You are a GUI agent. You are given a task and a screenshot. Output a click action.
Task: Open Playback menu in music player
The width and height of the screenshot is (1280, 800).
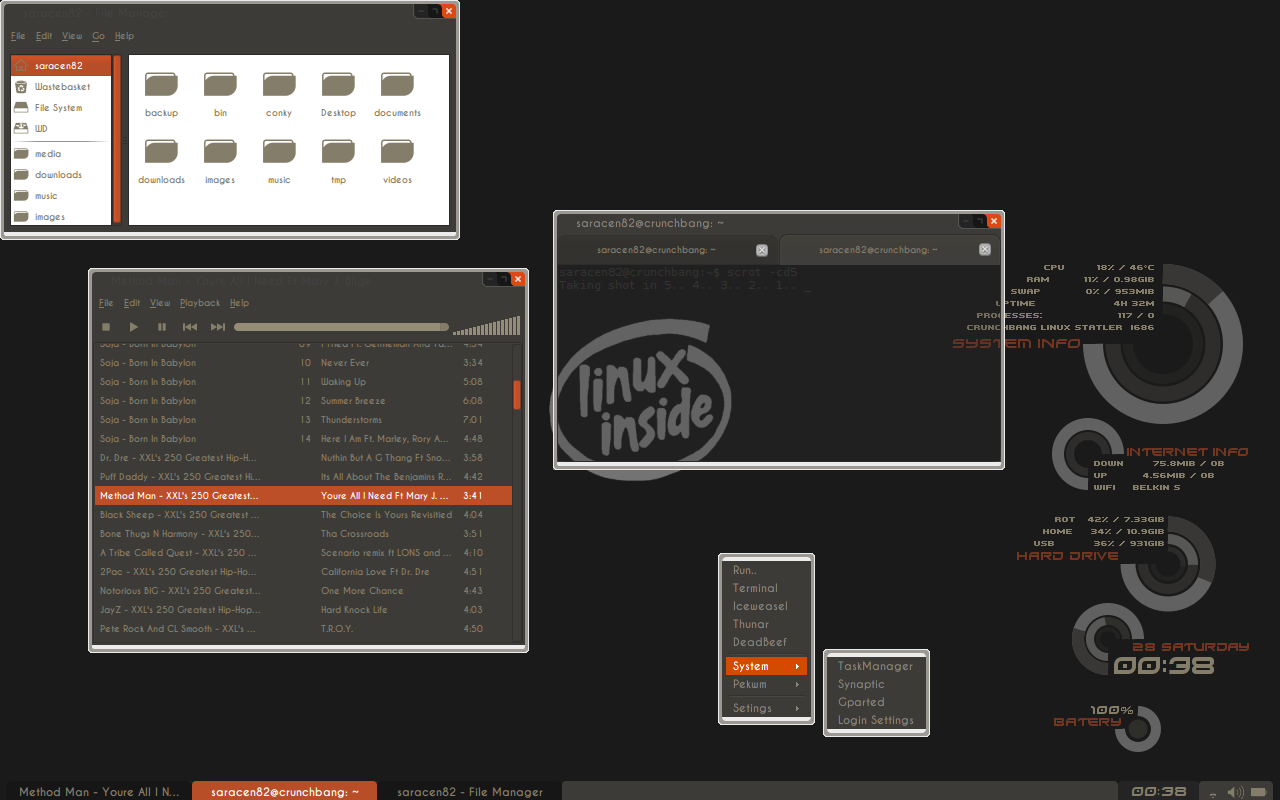[x=200, y=303]
